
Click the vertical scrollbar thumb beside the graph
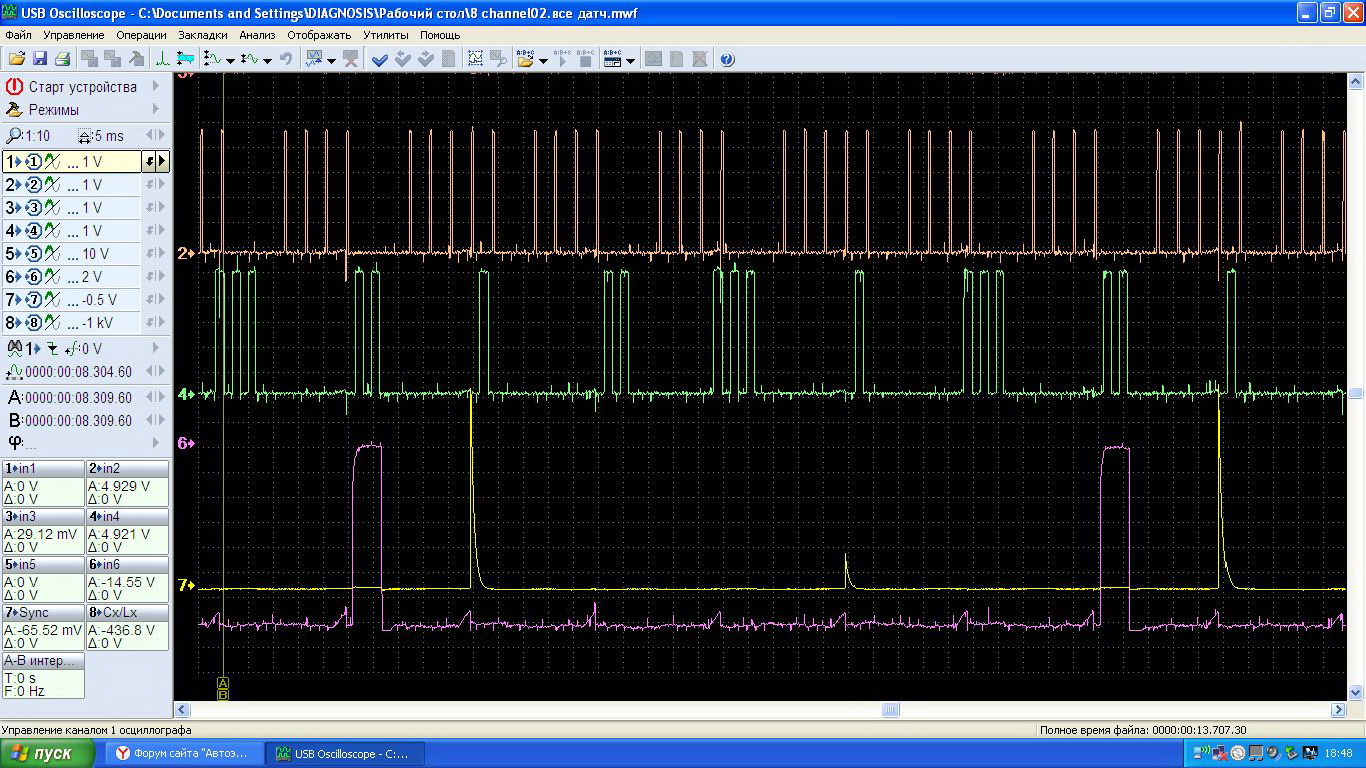tap(1356, 394)
